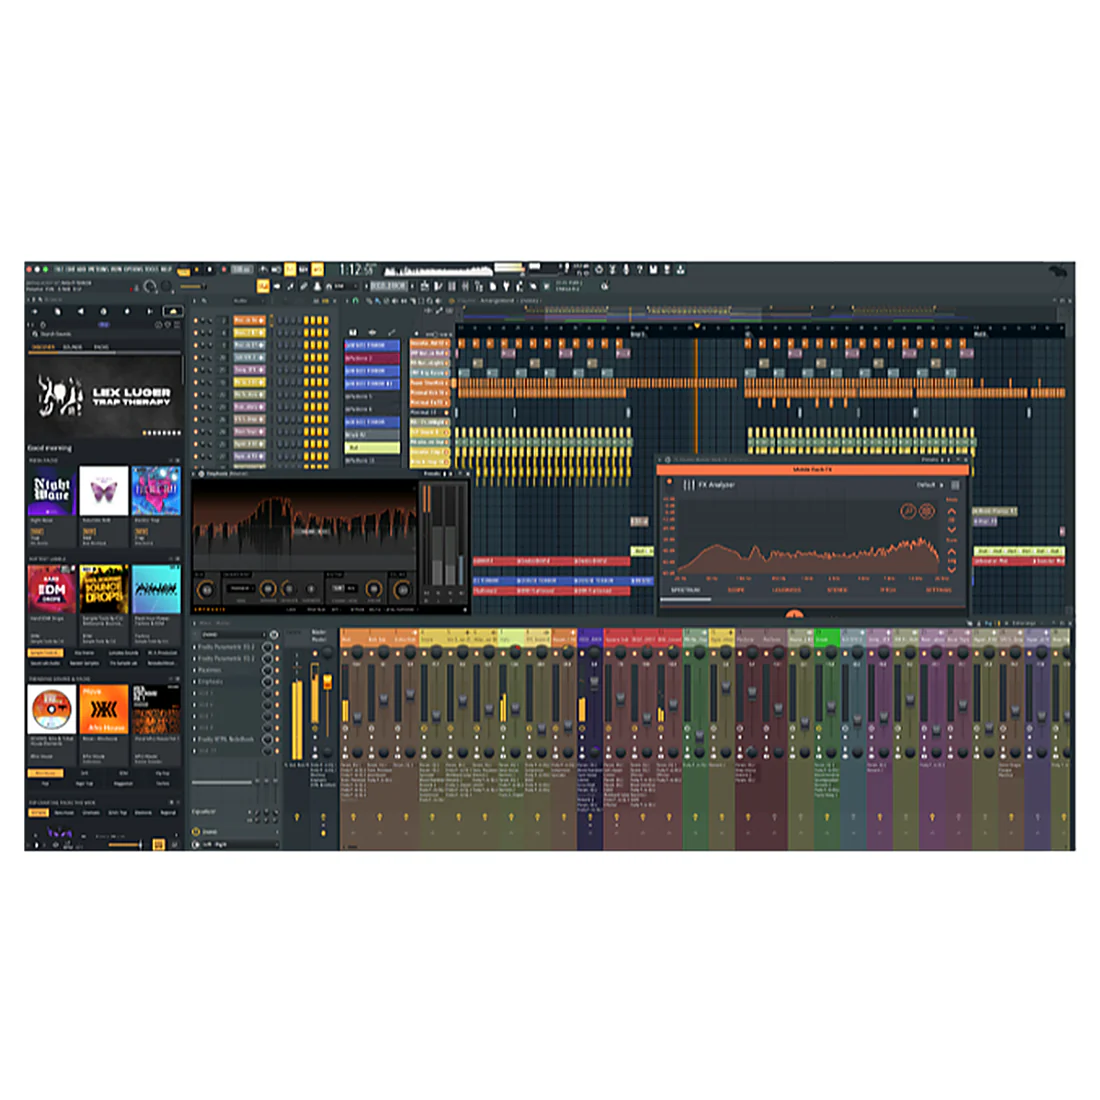Open the mixer preset (none) dropdown above effect slots
Viewport: 1100px width, 1100px height.
[x=234, y=634]
